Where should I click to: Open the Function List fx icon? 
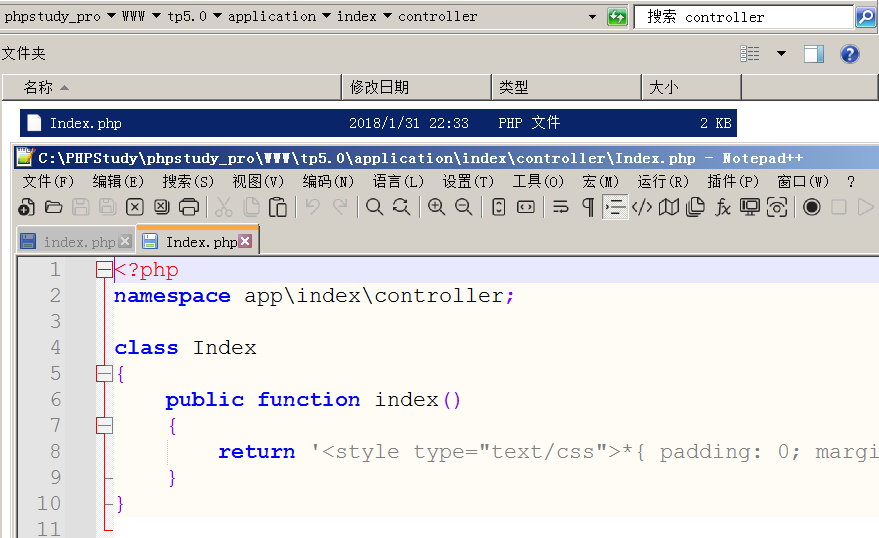[x=723, y=207]
